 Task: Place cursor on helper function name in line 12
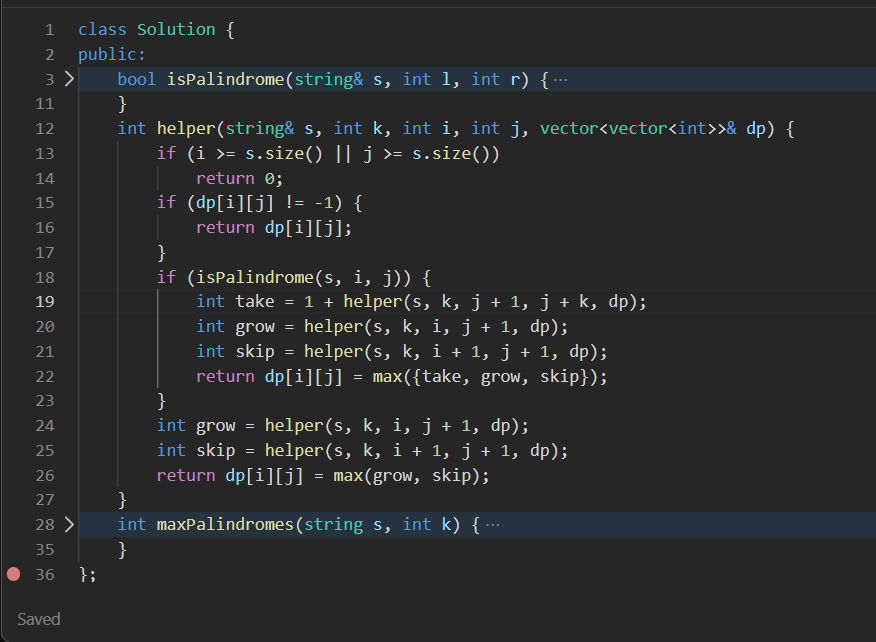(x=186, y=129)
